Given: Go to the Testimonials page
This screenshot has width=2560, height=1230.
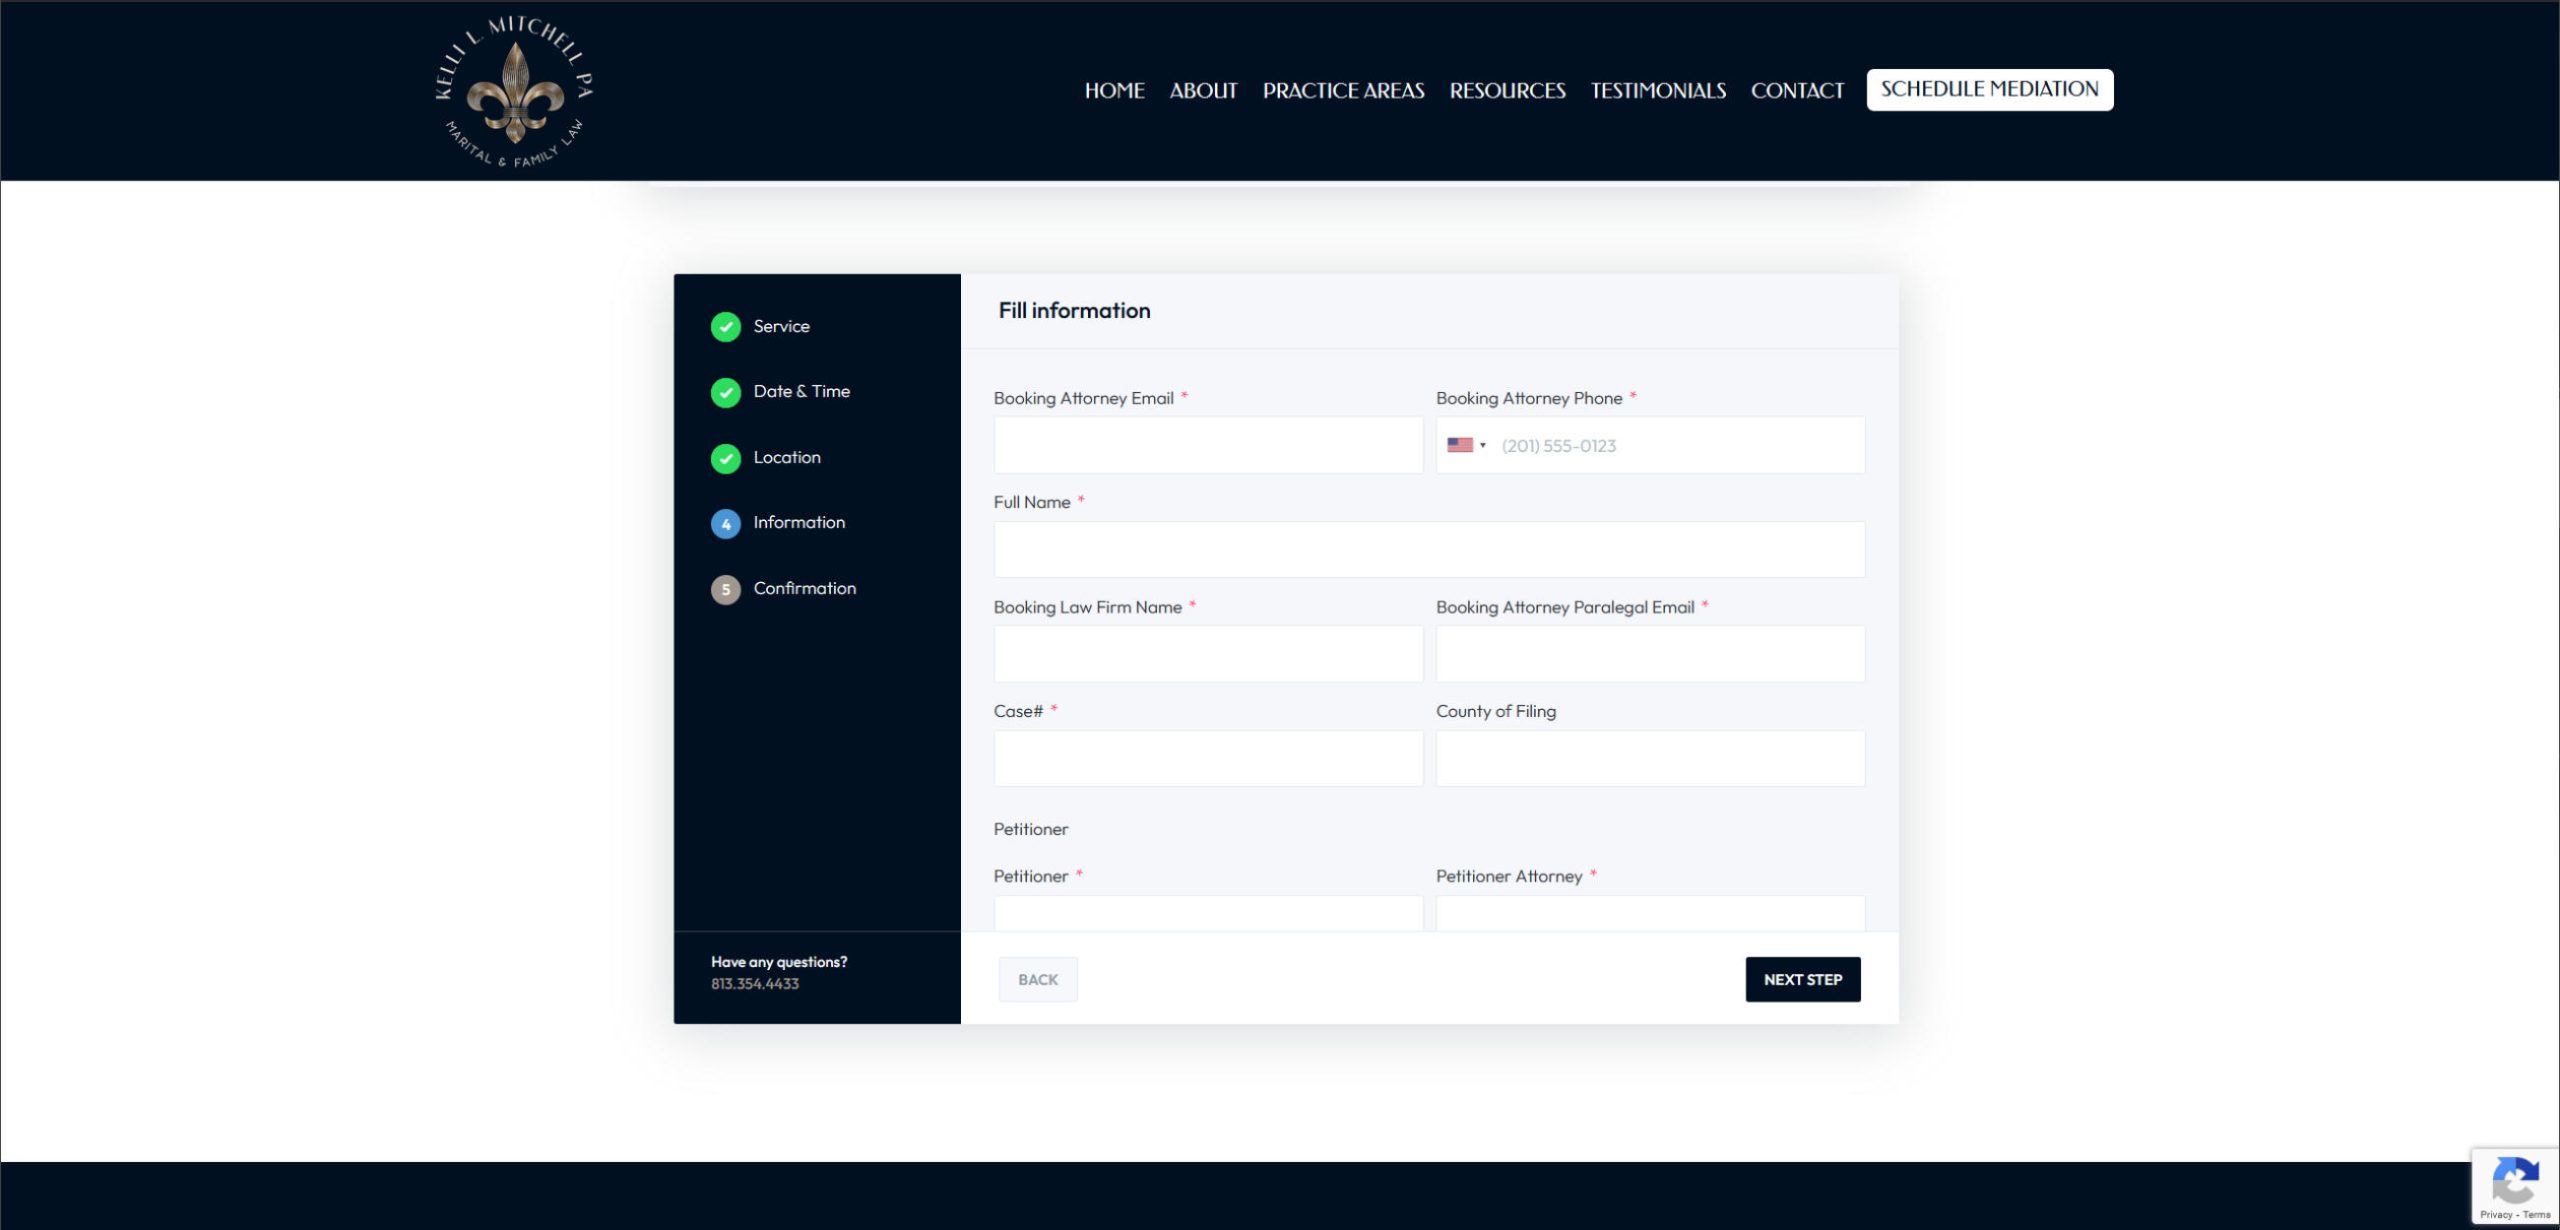Looking at the screenshot, I should tap(1658, 91).
